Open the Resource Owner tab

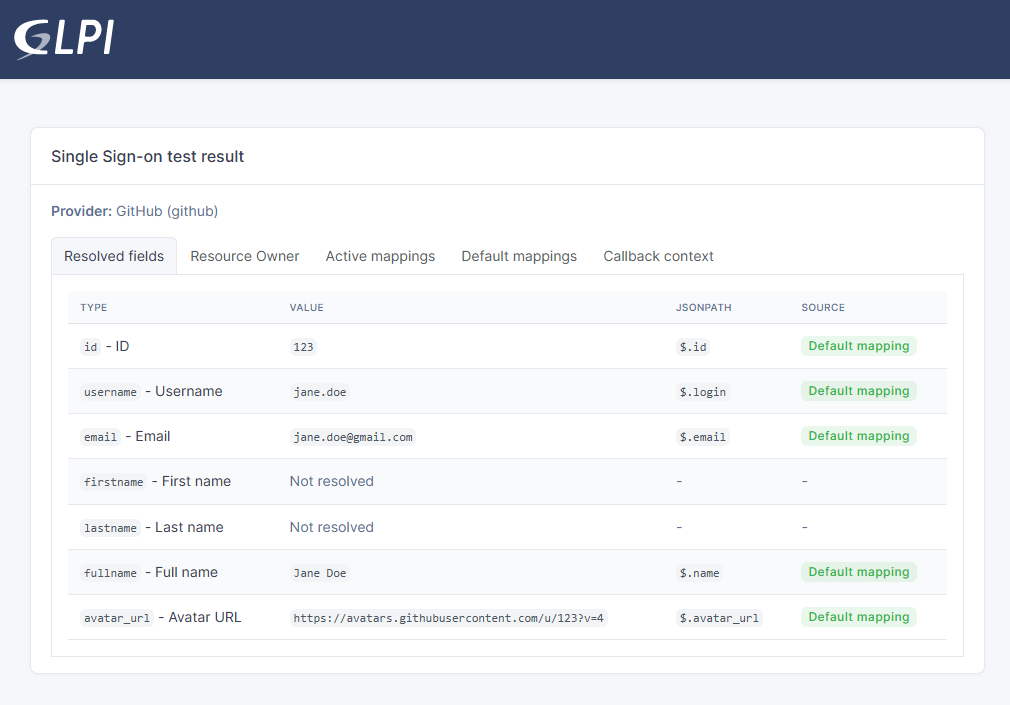pos(245,256)
